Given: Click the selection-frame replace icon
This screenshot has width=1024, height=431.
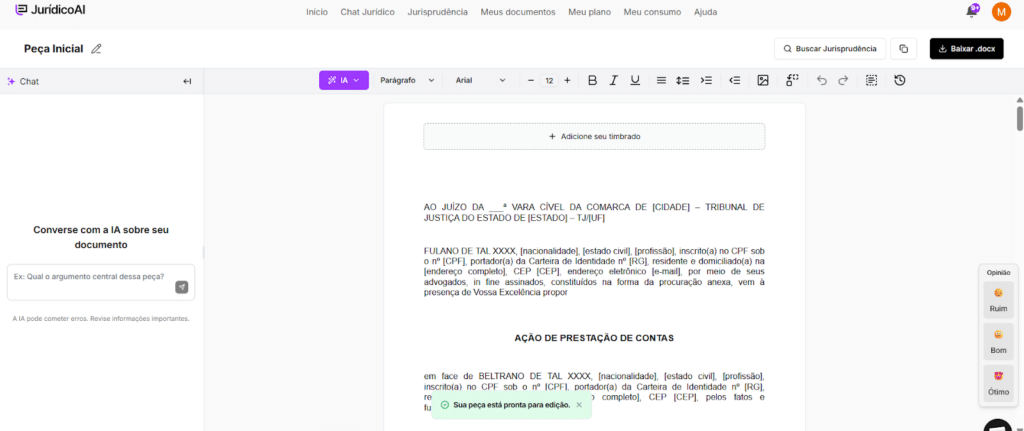Looking at the screenshot, I should click(x=792, y=80).
